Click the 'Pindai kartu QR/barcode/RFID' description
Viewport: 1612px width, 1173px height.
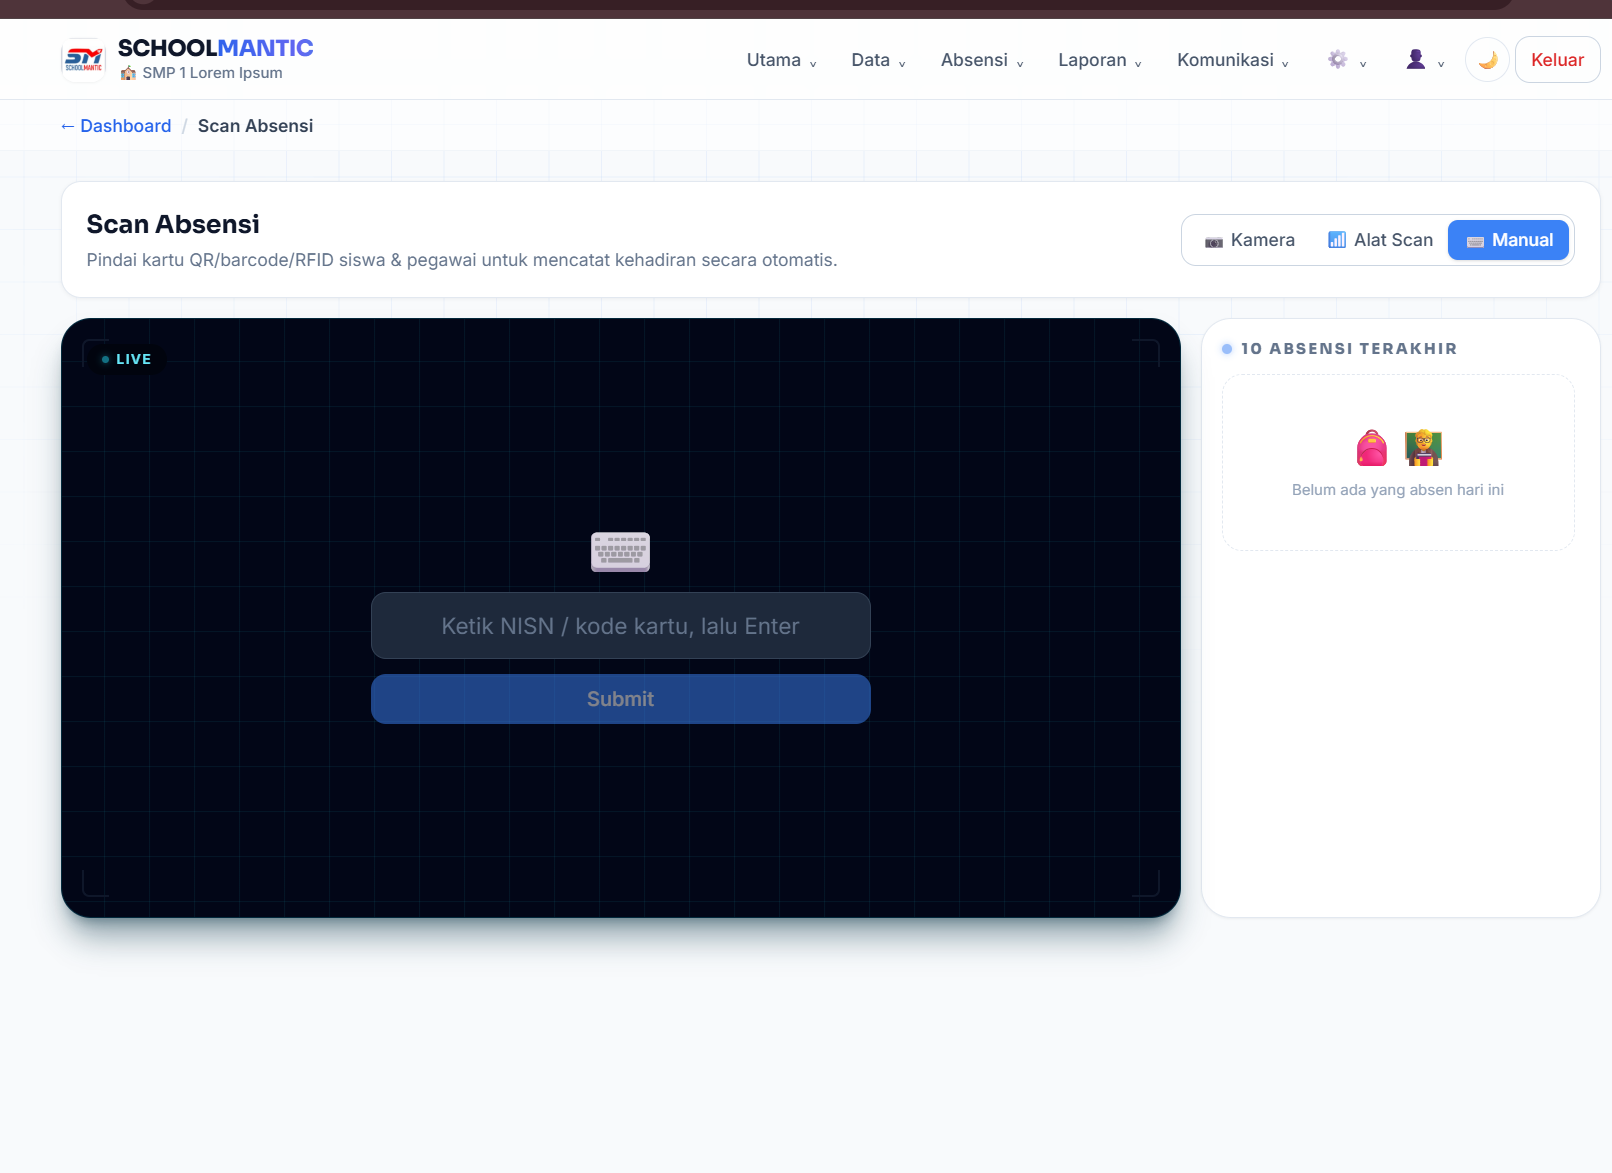coord(462,260)
